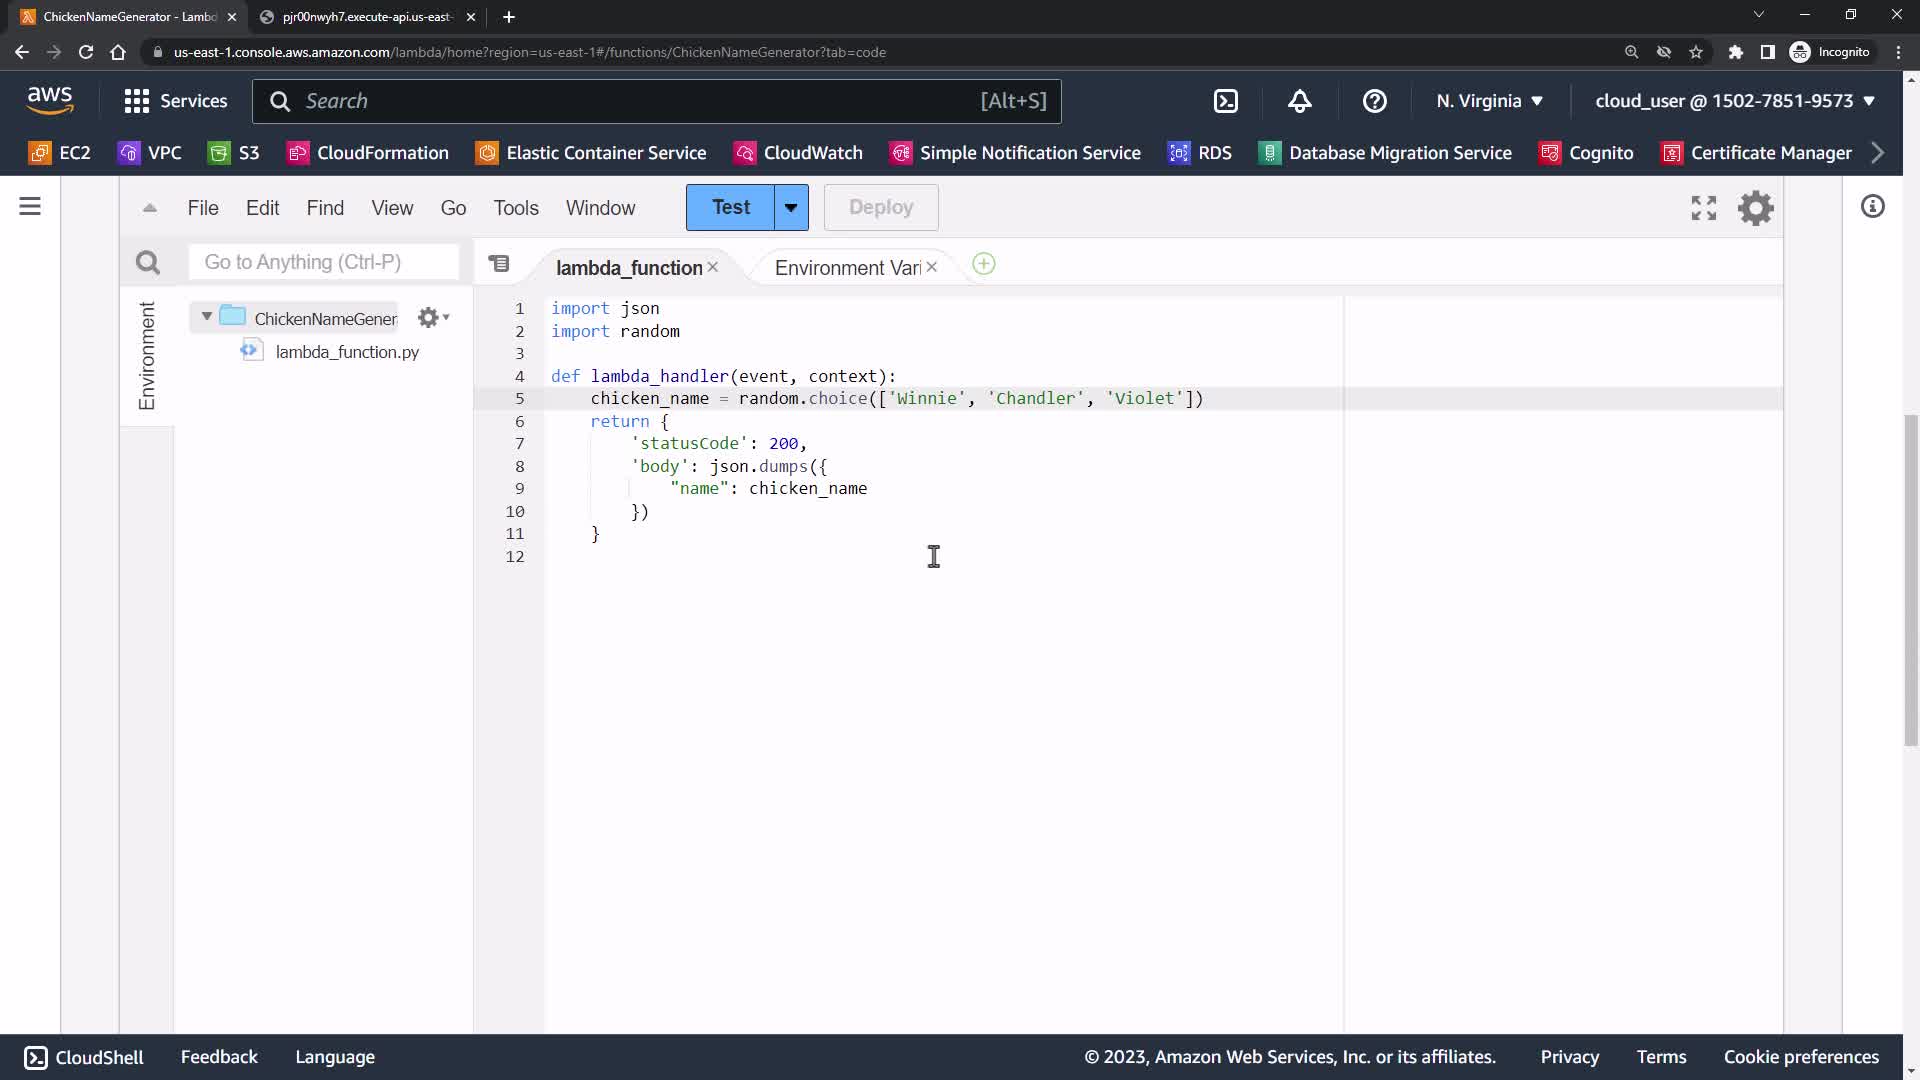Screen dimensions: 1920x1080
Task: Open the Tools menu
Action: (x=516, y=208)
